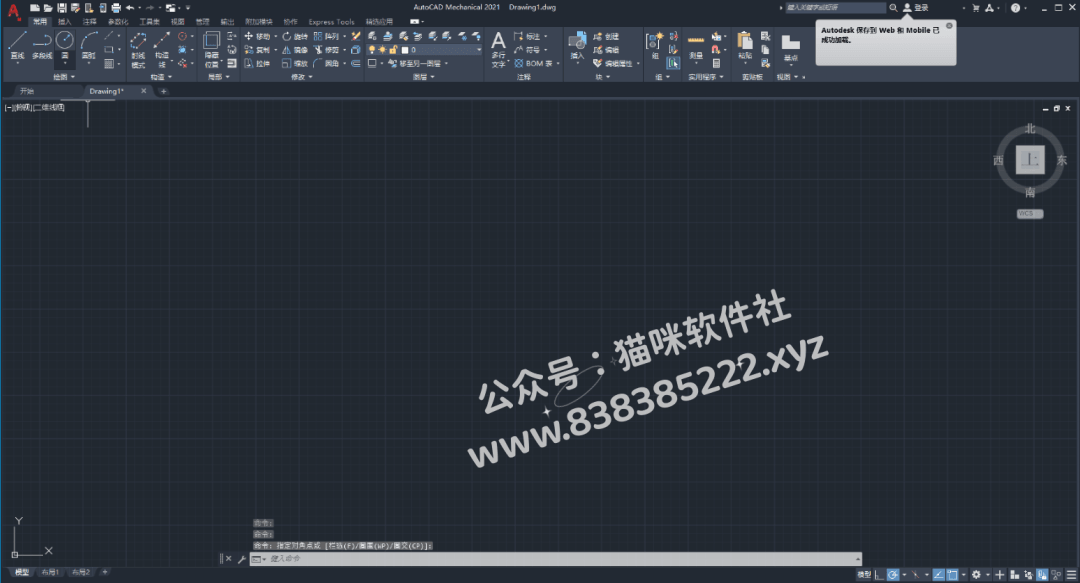Toggle polar tracking in status bar
1080x583 pixels.
coord(893,575)
